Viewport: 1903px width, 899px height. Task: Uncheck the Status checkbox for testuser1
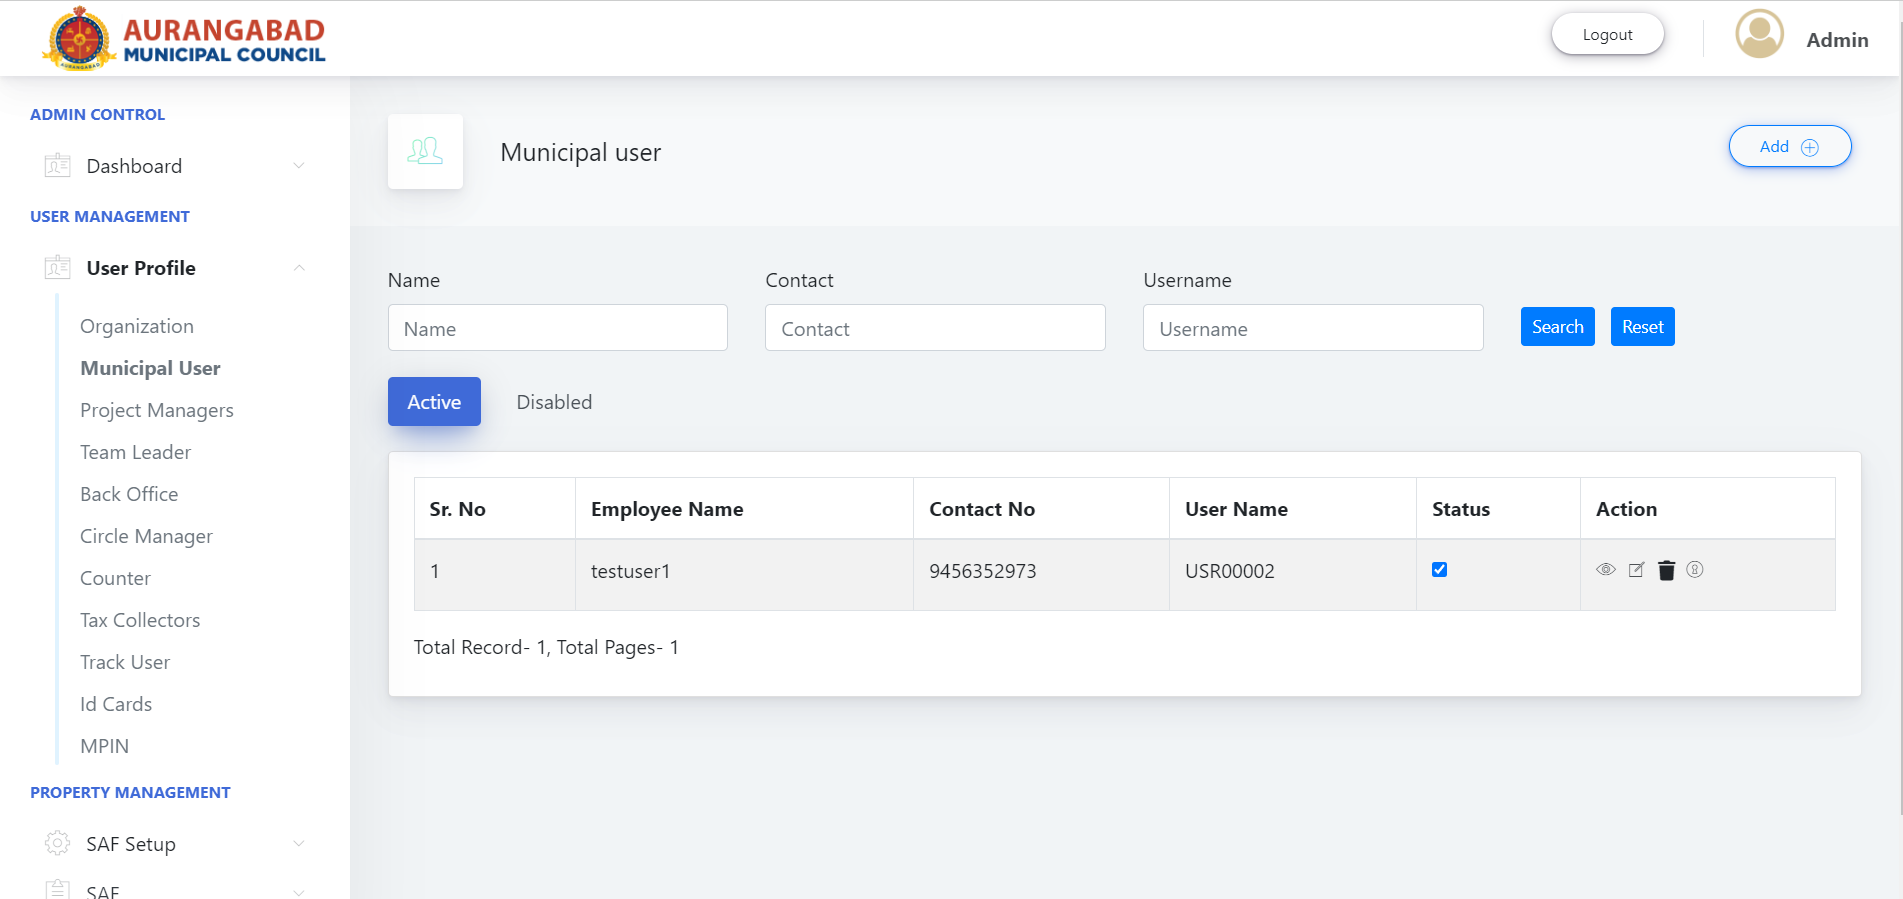[x=1439, y=570]
